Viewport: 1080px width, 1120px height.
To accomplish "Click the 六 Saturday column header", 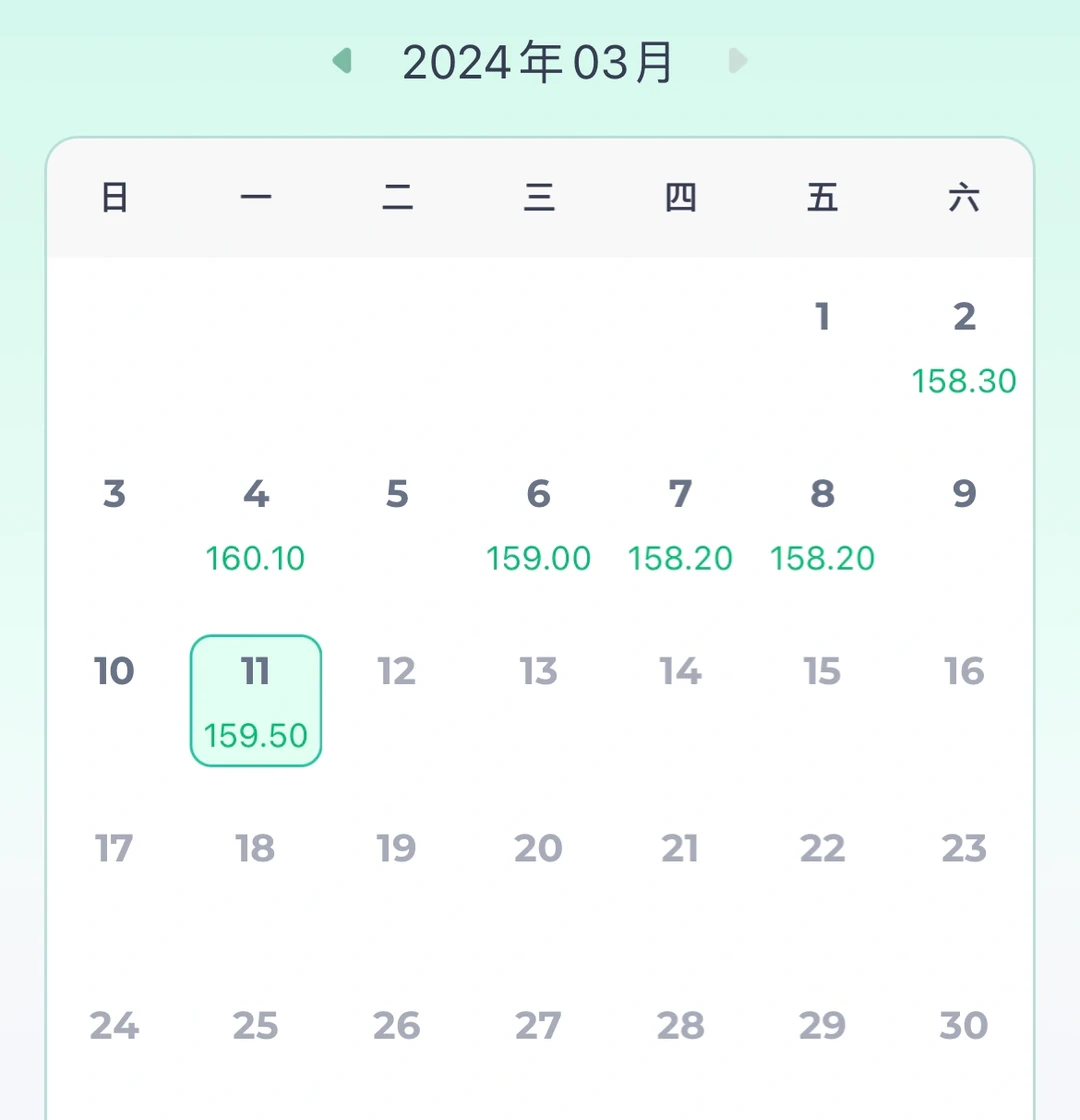I will point(964,197).
